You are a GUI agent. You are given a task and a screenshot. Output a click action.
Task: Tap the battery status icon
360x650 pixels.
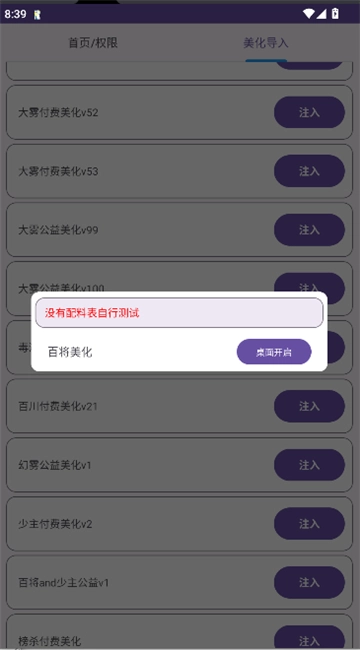[x=335, y=14]
